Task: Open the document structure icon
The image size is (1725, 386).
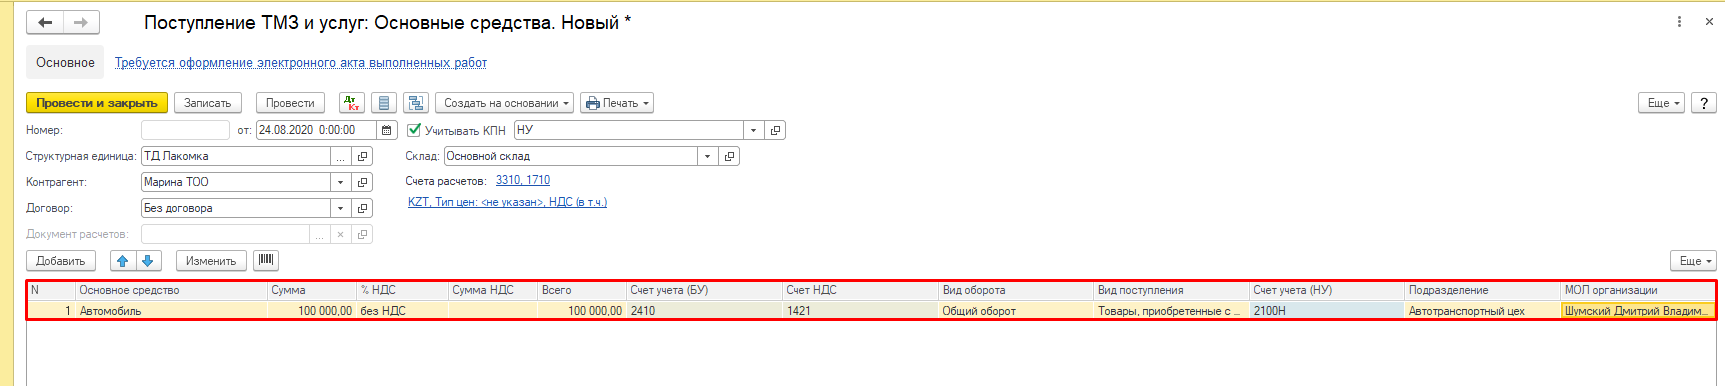Action: pos(416,103)
